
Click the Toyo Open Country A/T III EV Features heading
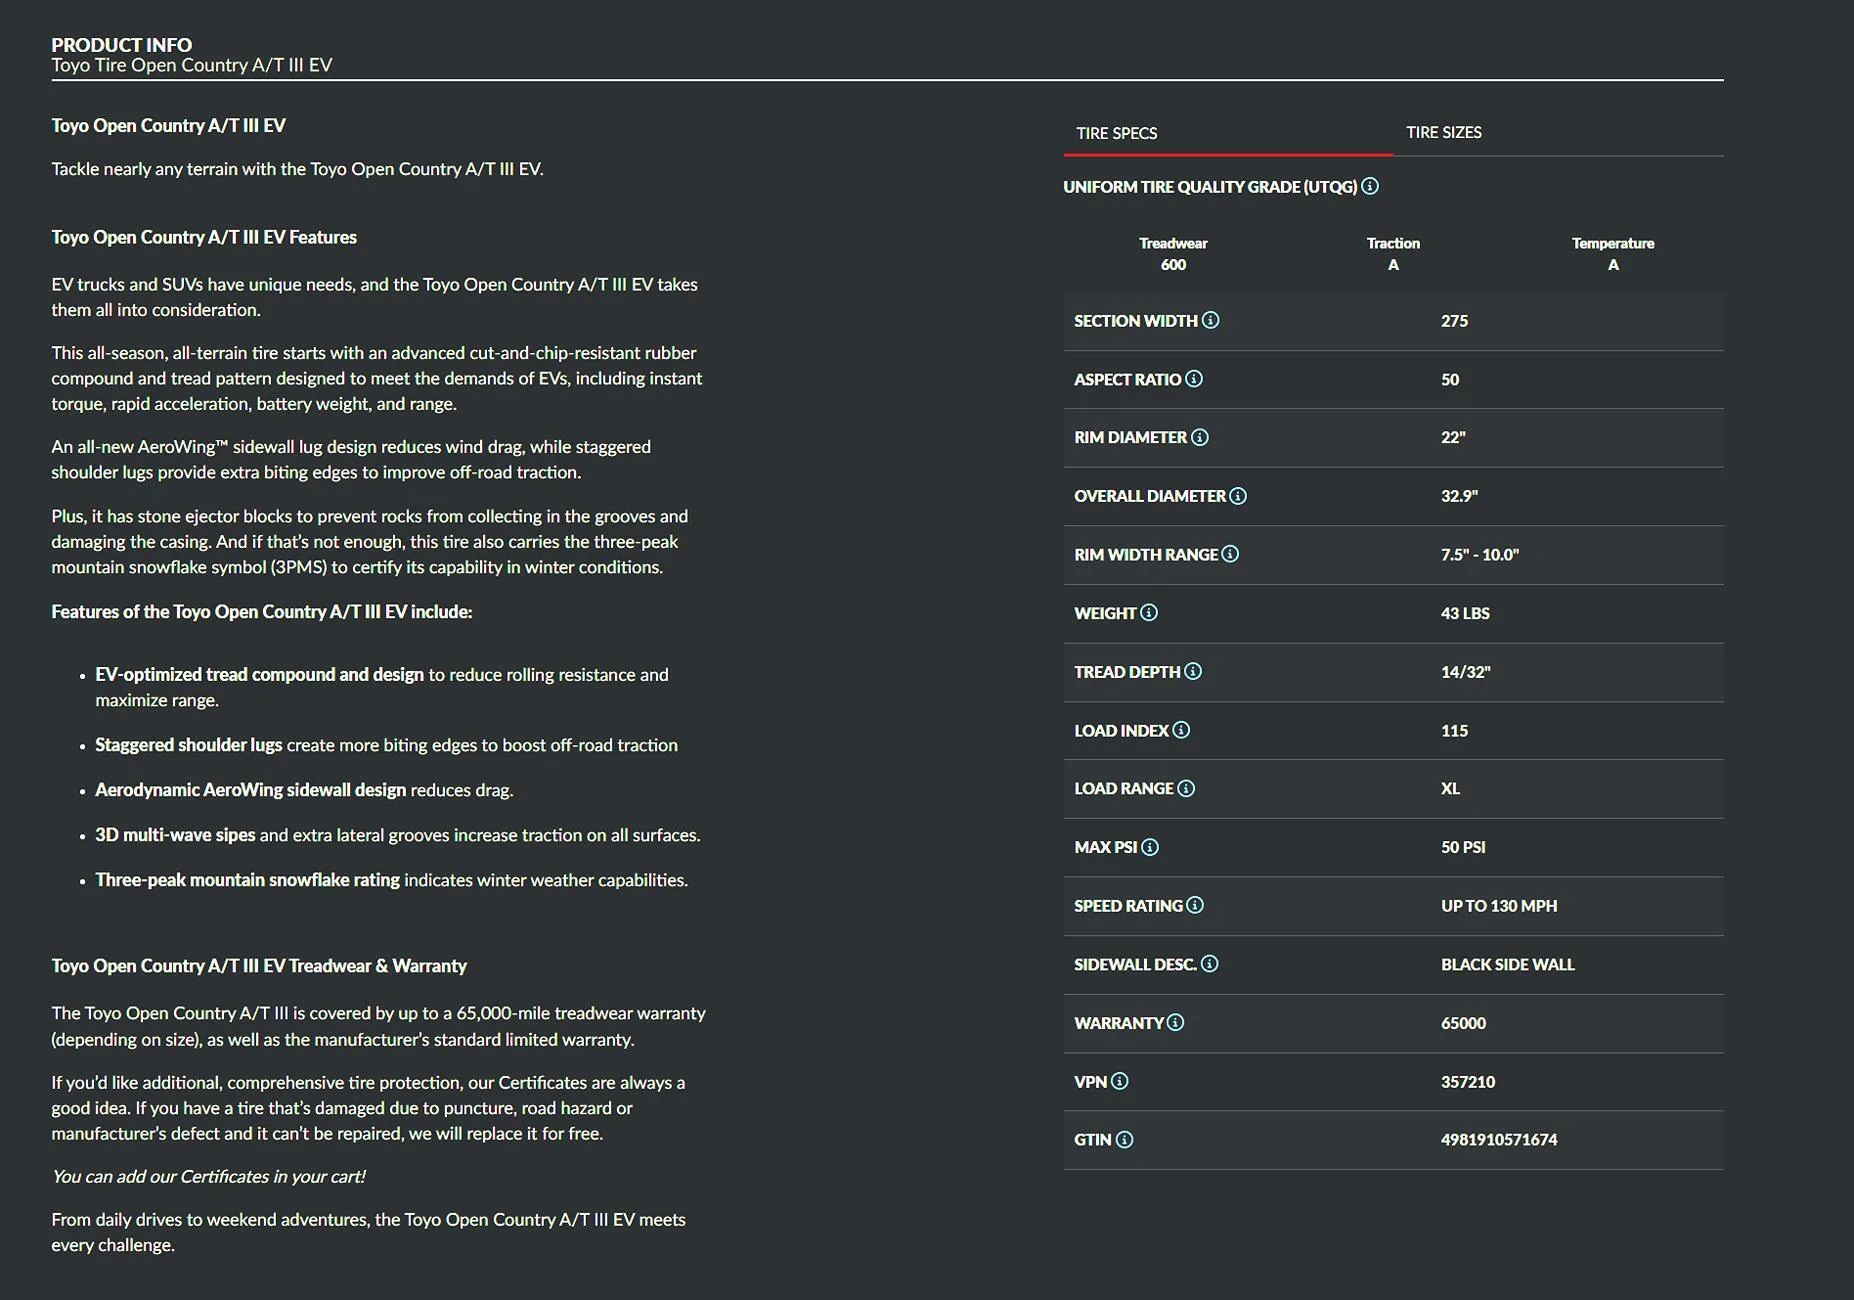(x=204, y=237)
